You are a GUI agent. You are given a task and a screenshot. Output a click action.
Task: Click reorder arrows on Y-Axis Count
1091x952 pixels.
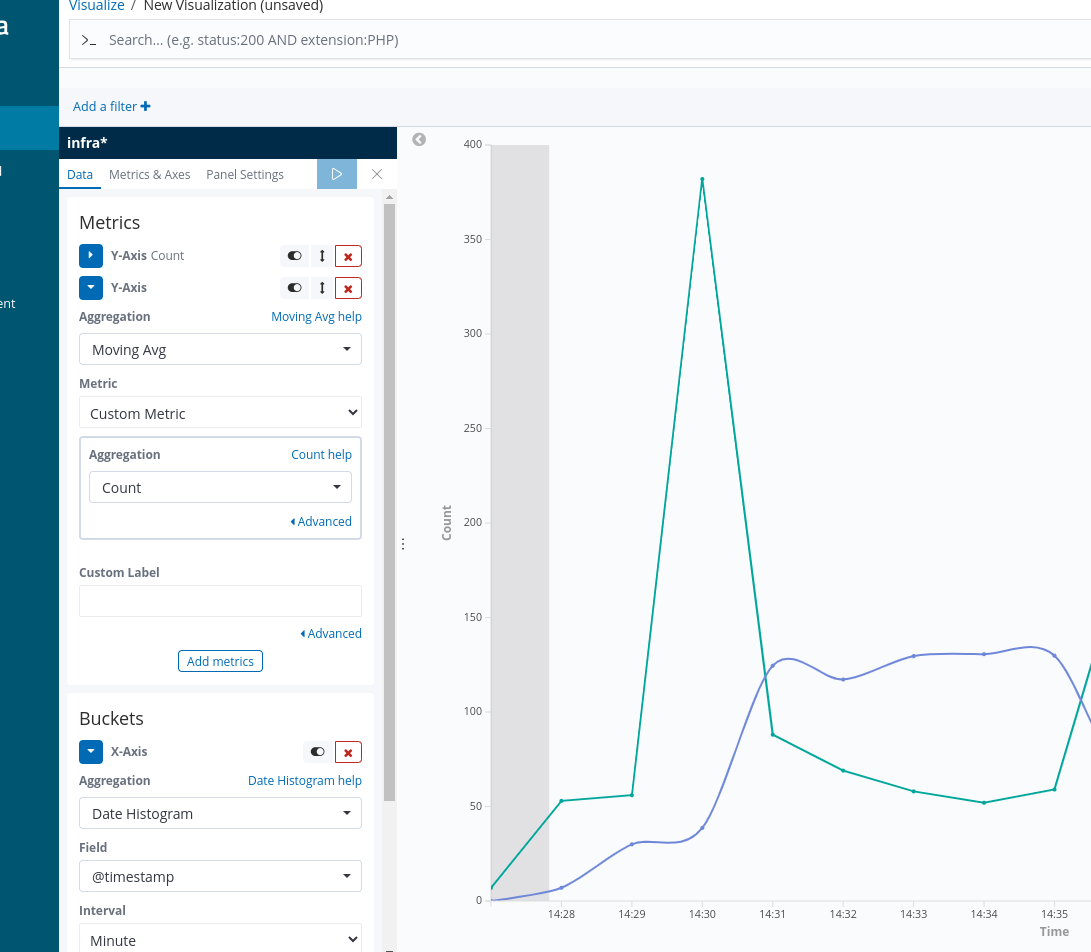tap(322, 256)
